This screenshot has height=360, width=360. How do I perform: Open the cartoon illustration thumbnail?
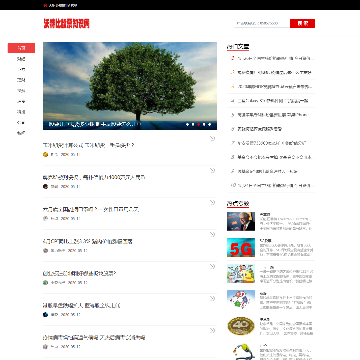241,273
